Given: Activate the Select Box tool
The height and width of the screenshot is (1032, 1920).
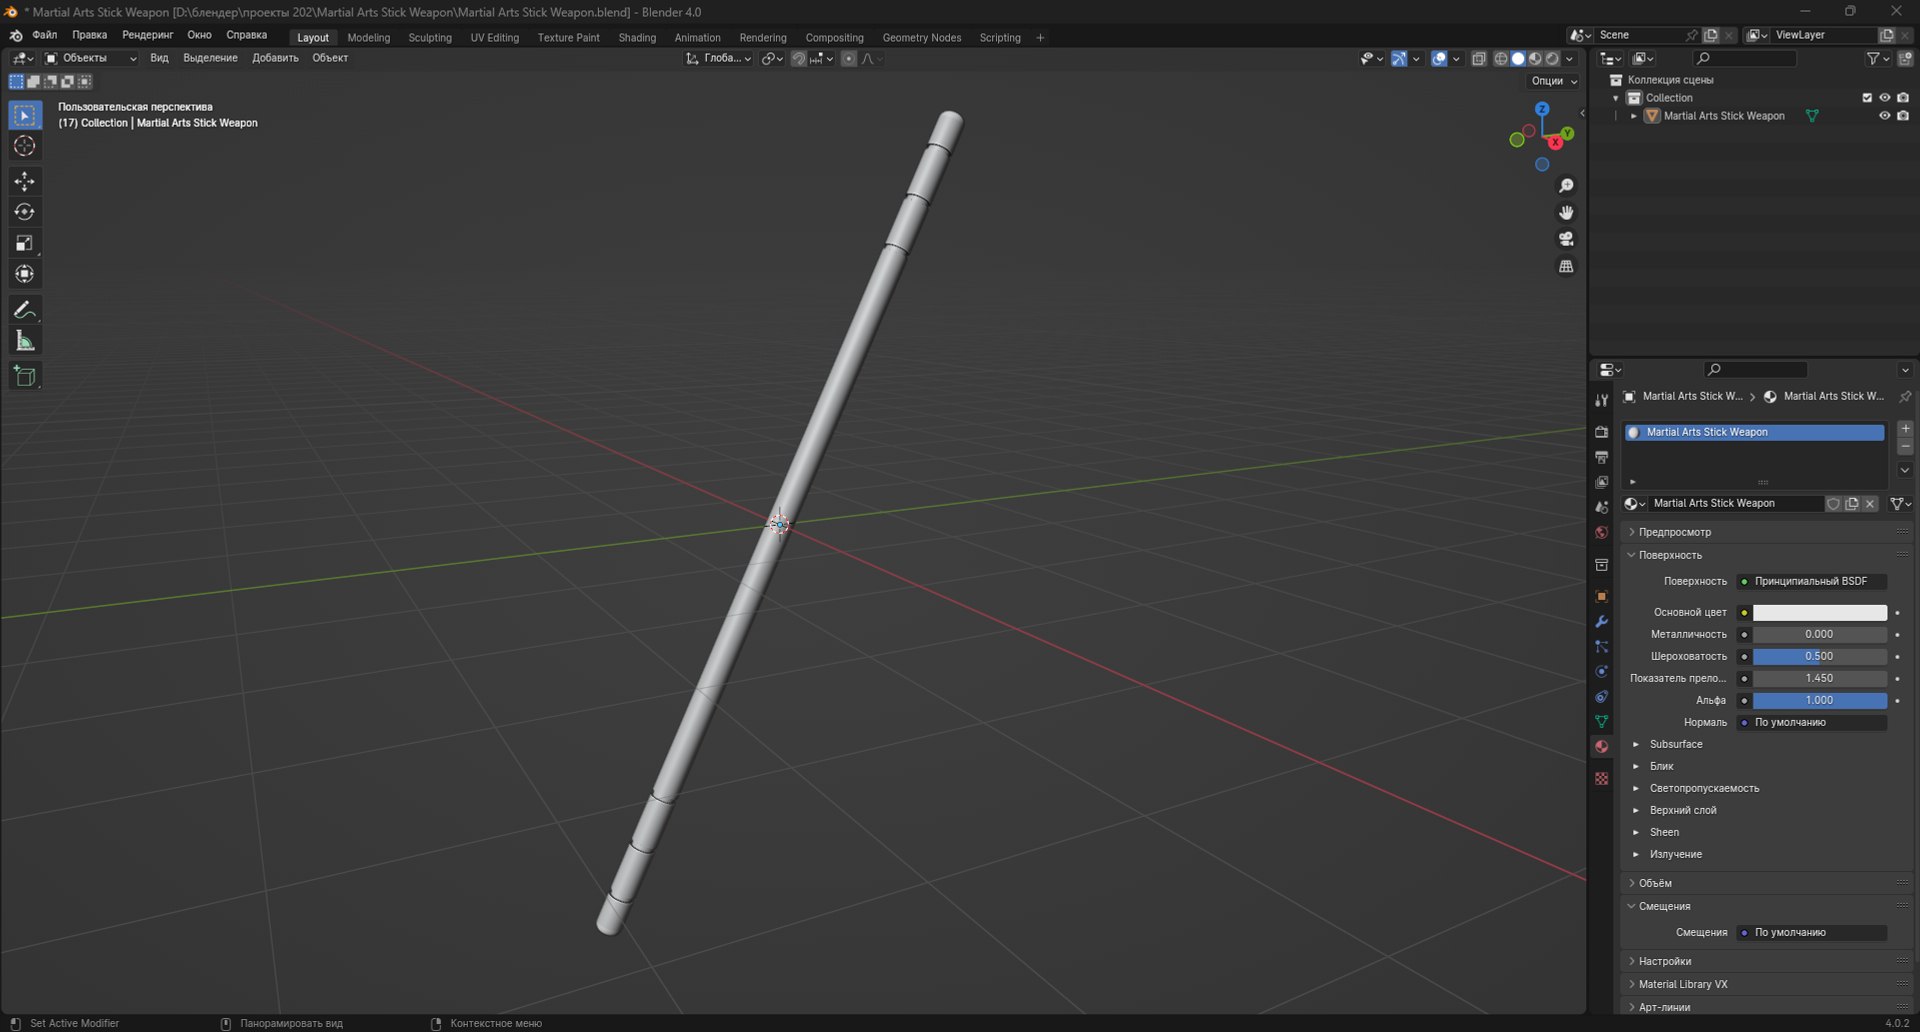Looking at the screenshot, I should pos(25,115).
